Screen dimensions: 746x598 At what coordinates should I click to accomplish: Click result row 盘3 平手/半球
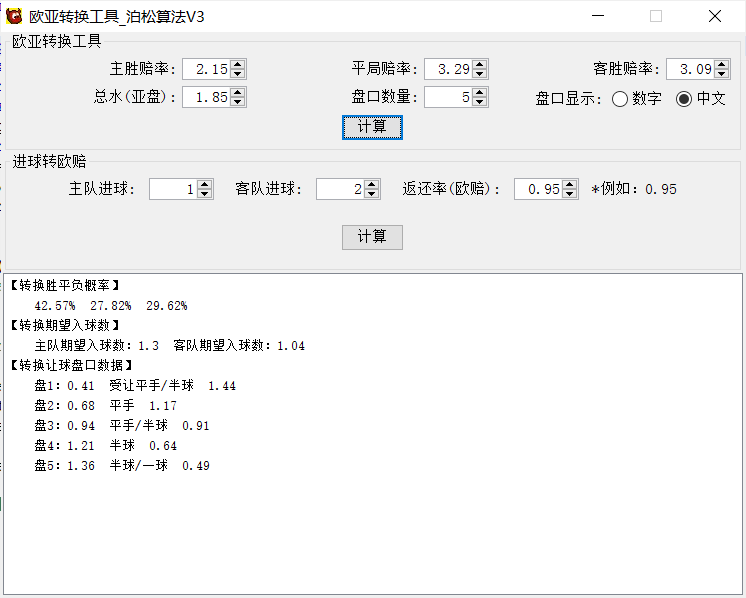122,425
